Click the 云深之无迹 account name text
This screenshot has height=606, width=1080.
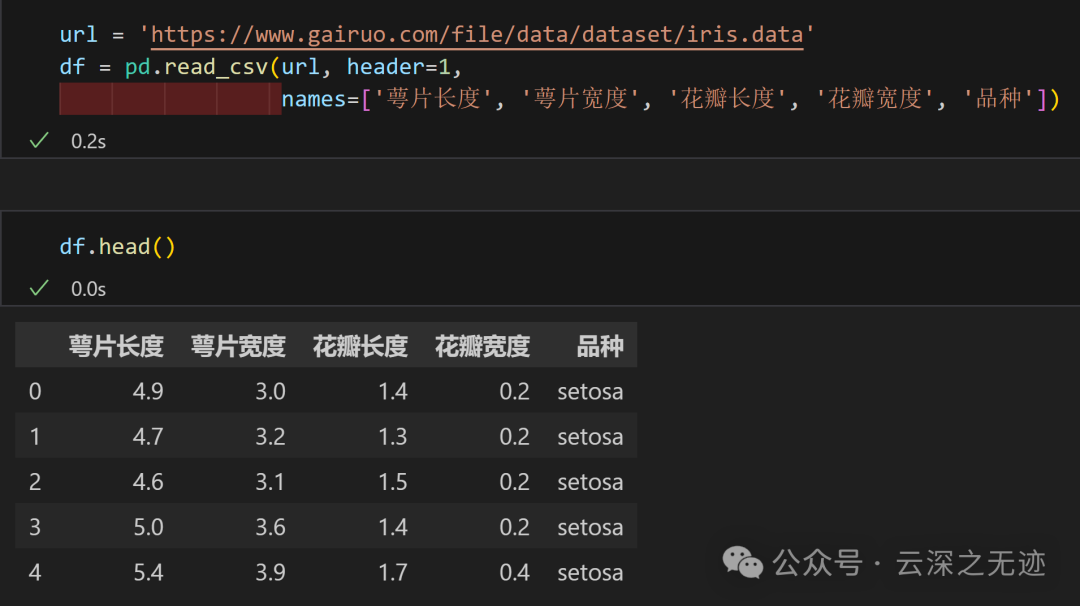pyautogui.click(x=971, y=563)
